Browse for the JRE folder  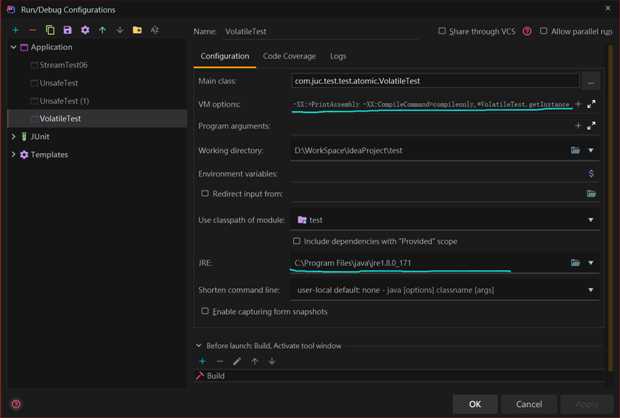(x=575, y=263)
